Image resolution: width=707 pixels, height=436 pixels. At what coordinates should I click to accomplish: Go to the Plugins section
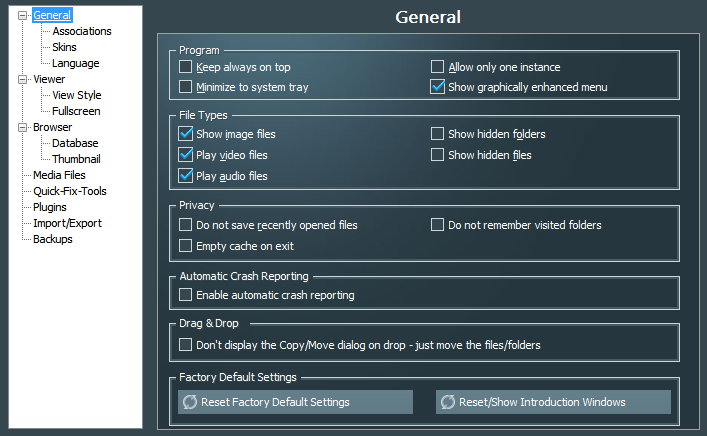coord(50,207)
